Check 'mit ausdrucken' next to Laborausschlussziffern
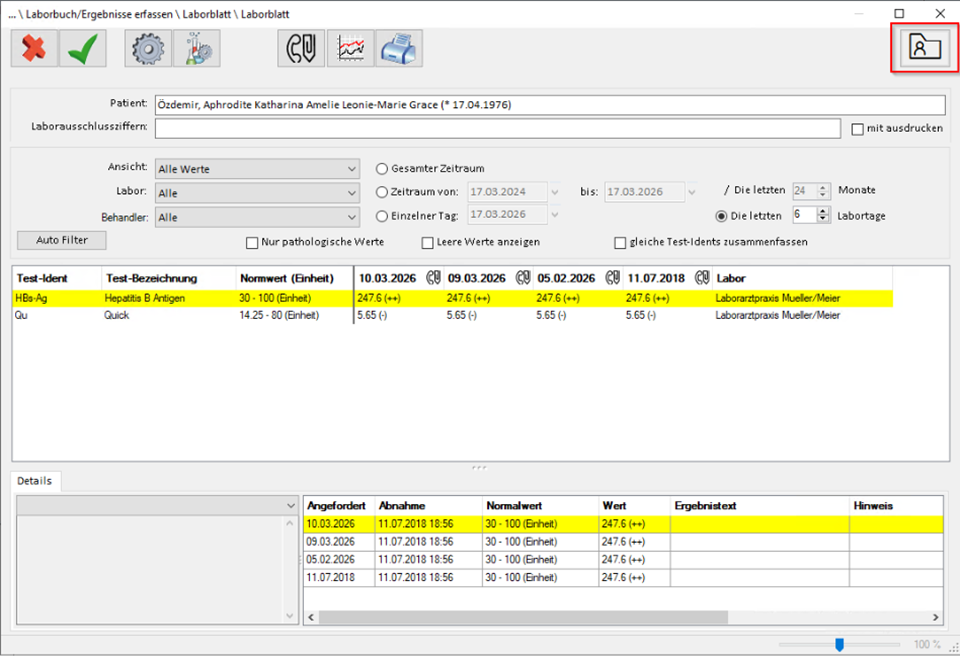960x656 pixels. pos(858,127)
